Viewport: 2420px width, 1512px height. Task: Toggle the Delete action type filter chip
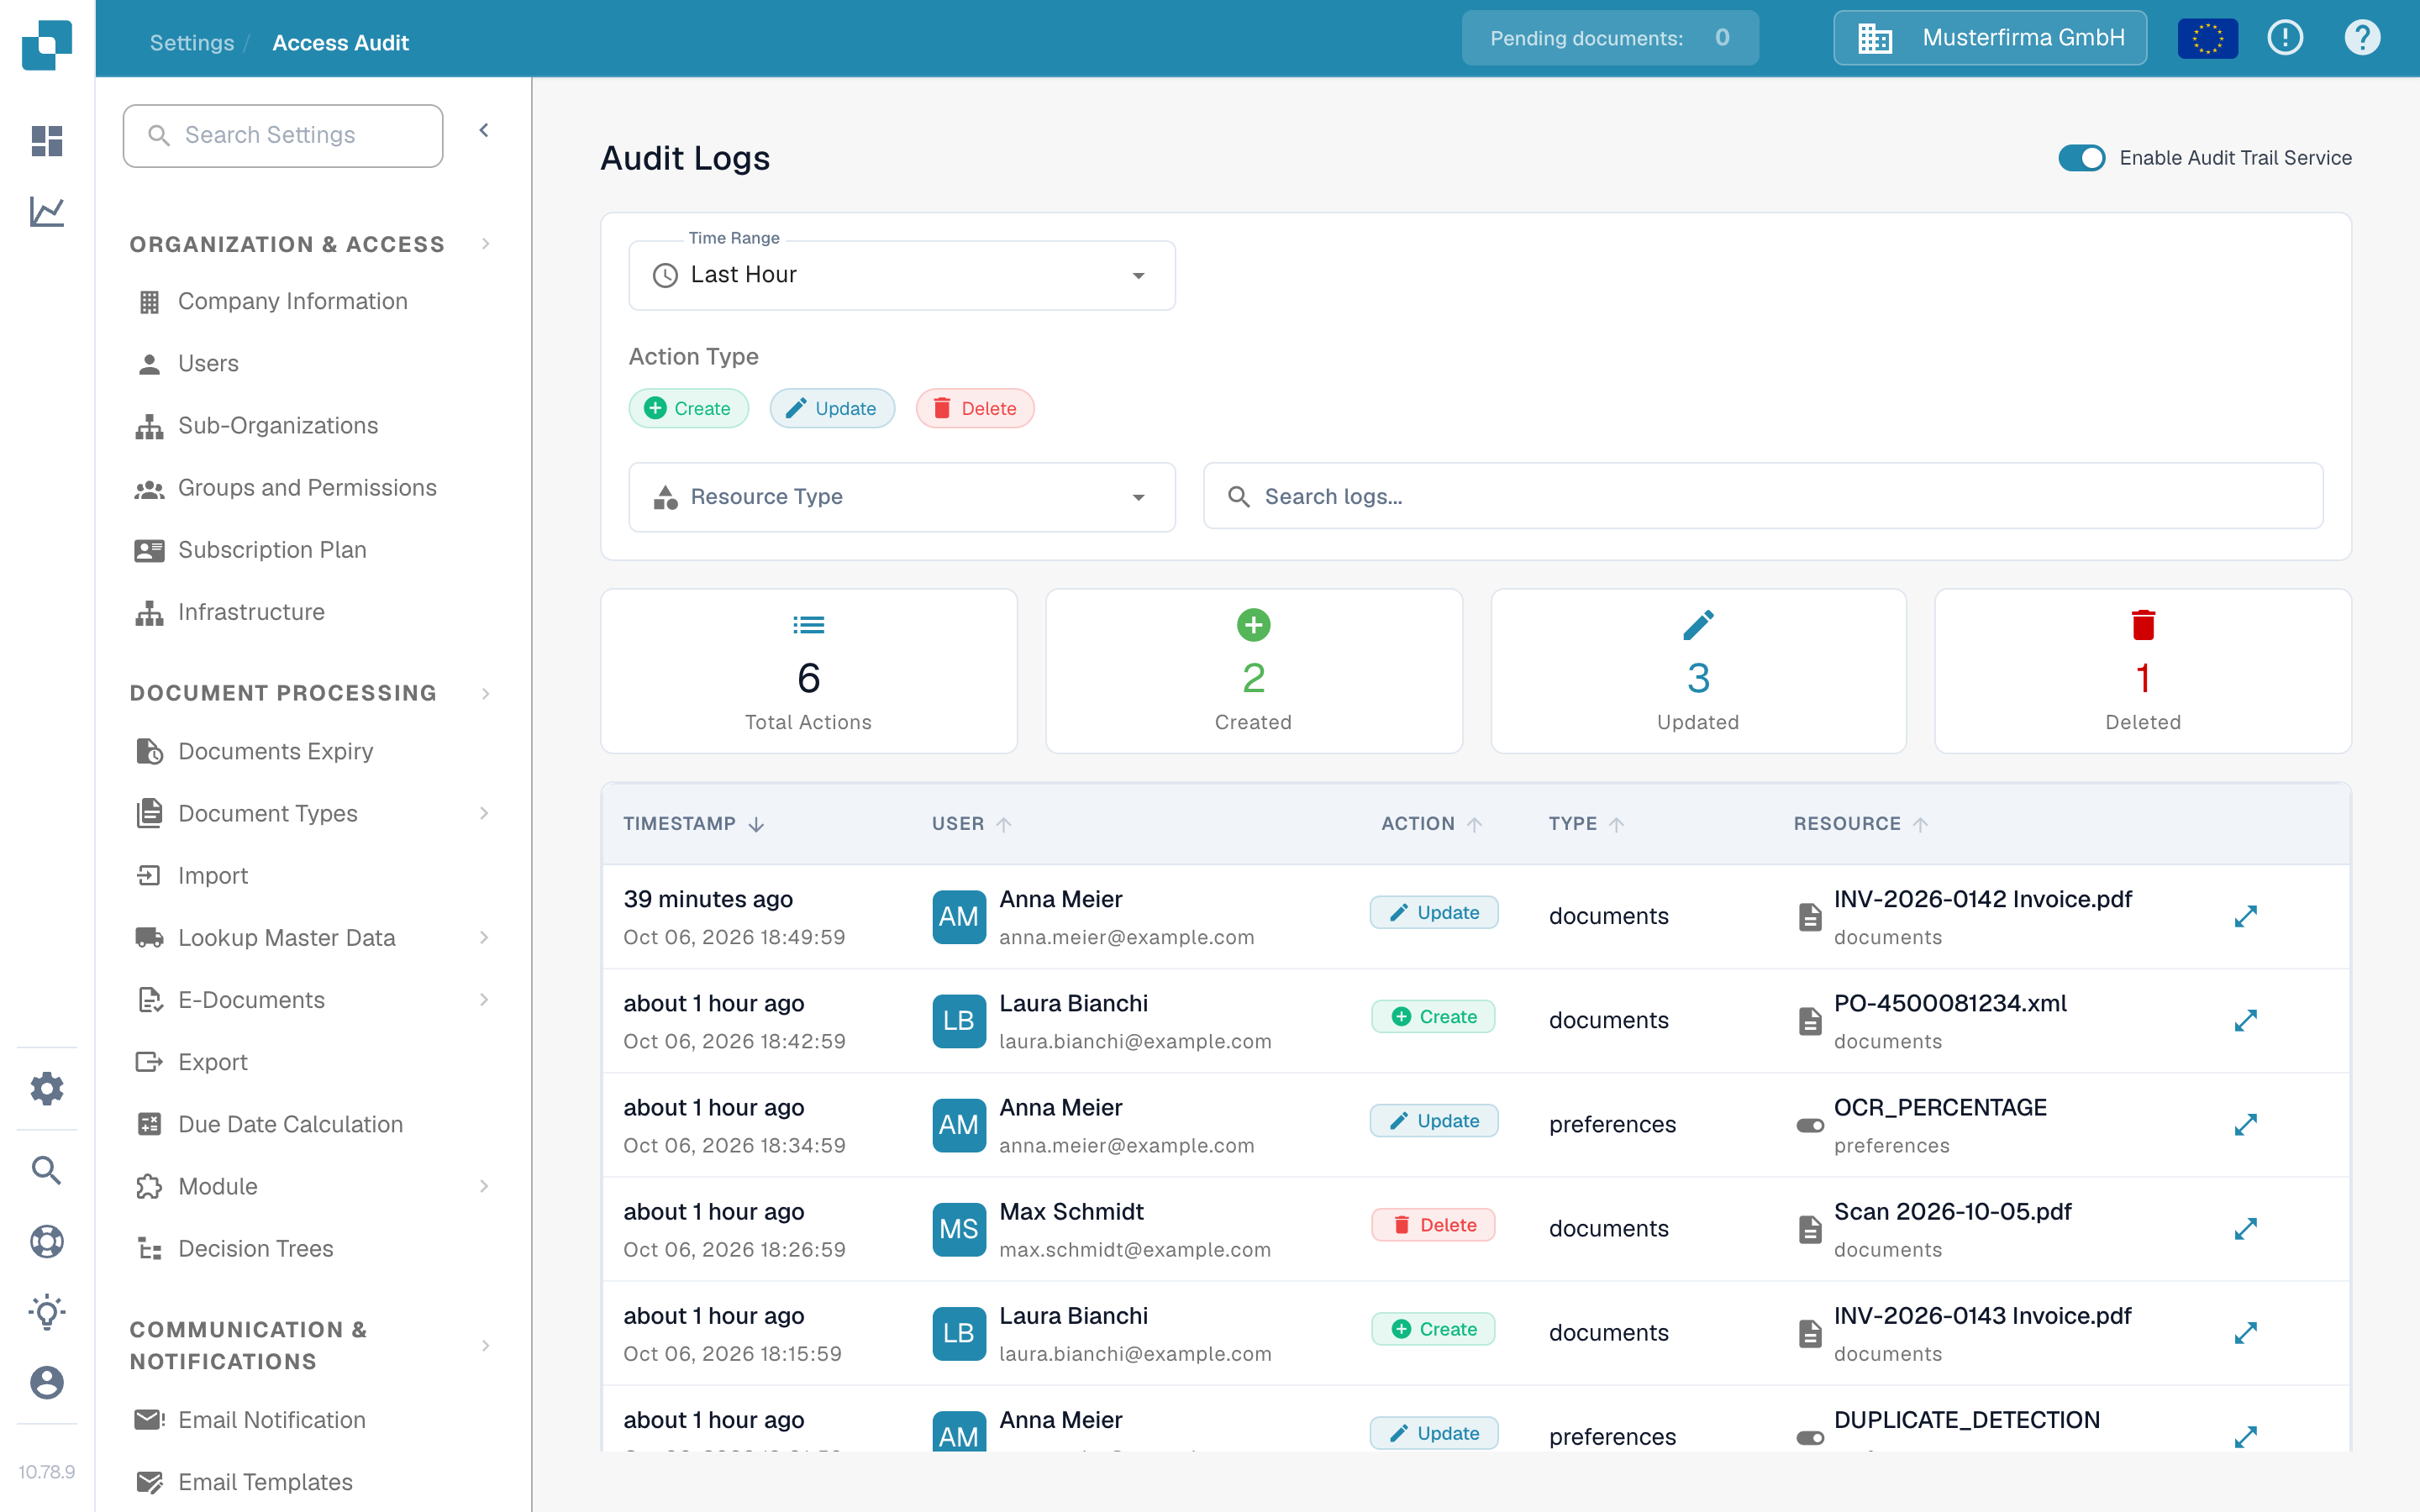coord(975,408)
